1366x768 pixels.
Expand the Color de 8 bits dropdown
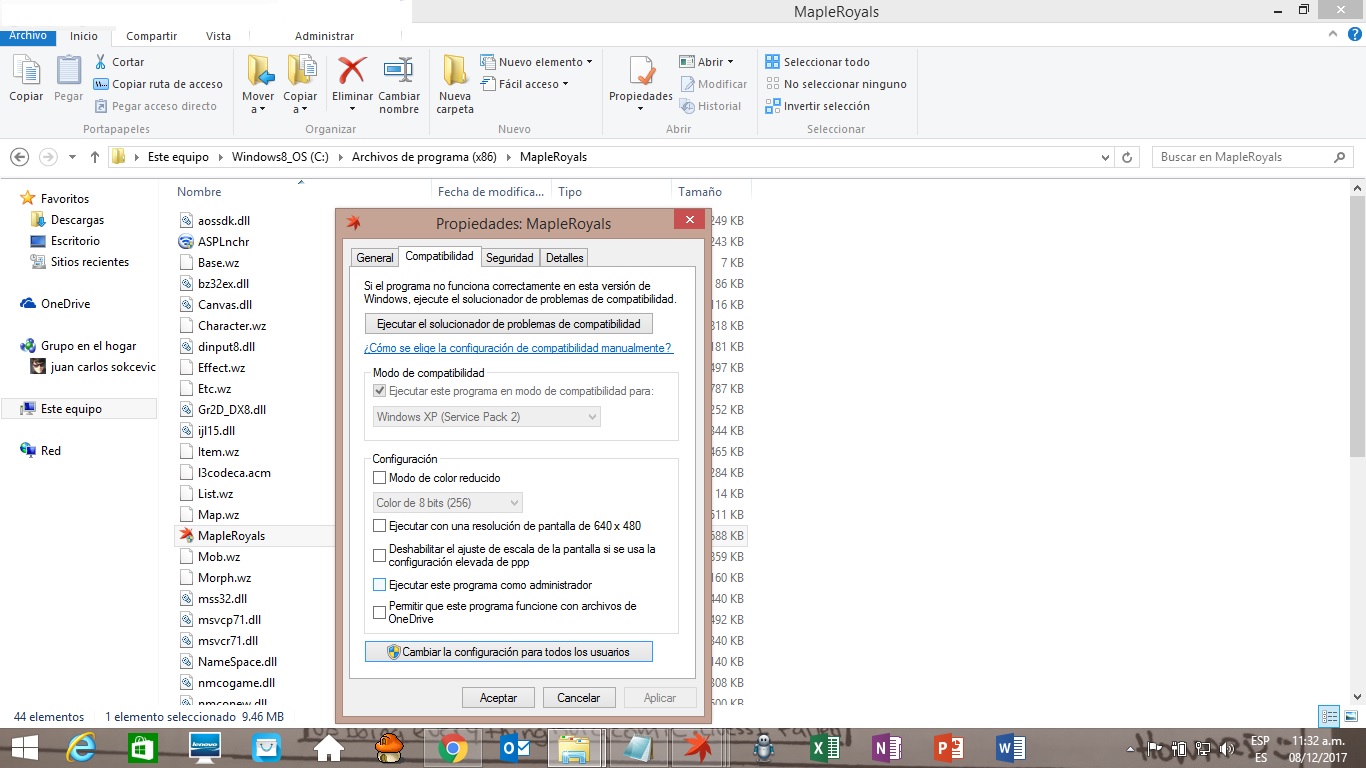coord(448,503)
